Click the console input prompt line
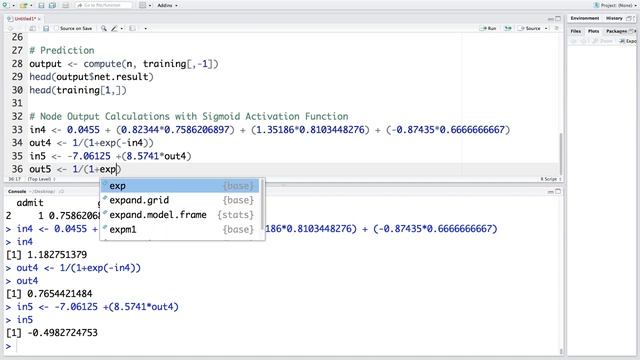This screenshot has width=640, height=360. (x=282, y=346)
